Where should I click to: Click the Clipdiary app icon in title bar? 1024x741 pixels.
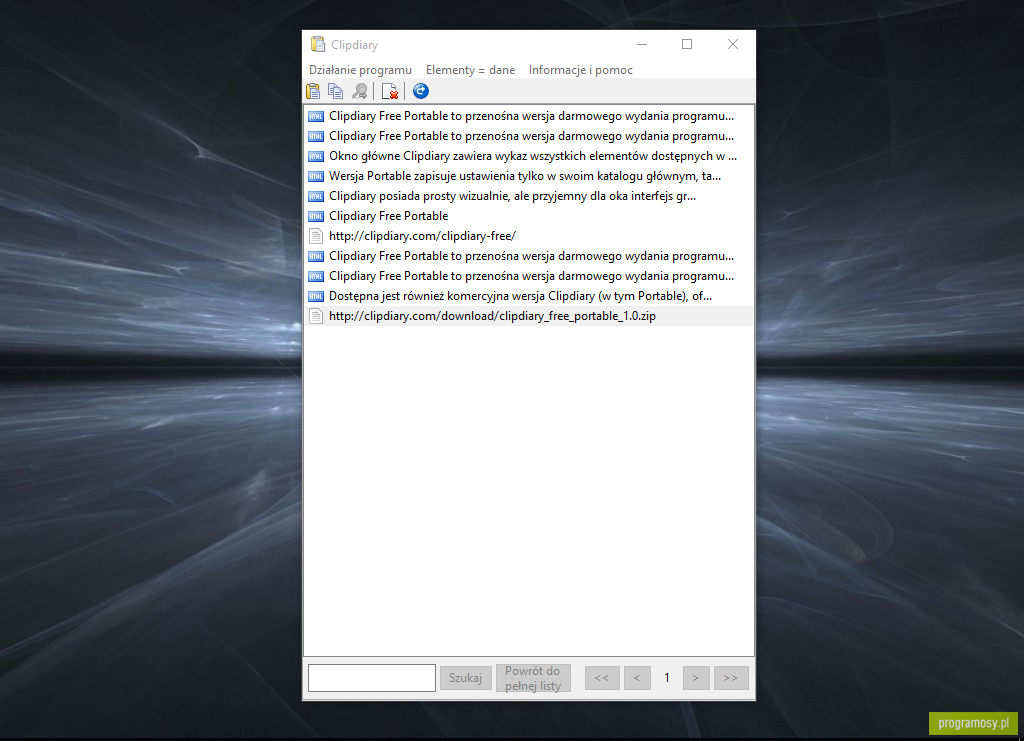tap(318, 44)
